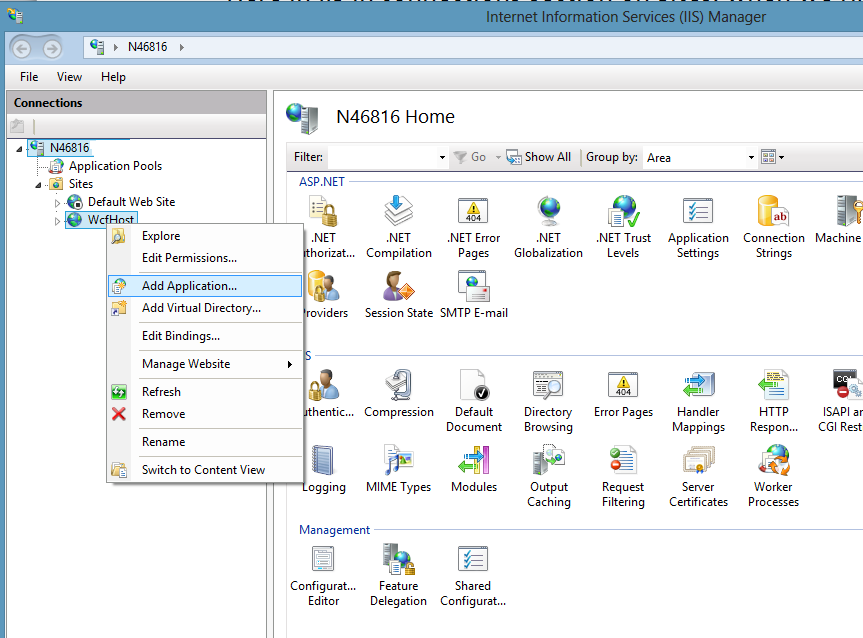Open the Directory Browsing feature

[548, 398]
